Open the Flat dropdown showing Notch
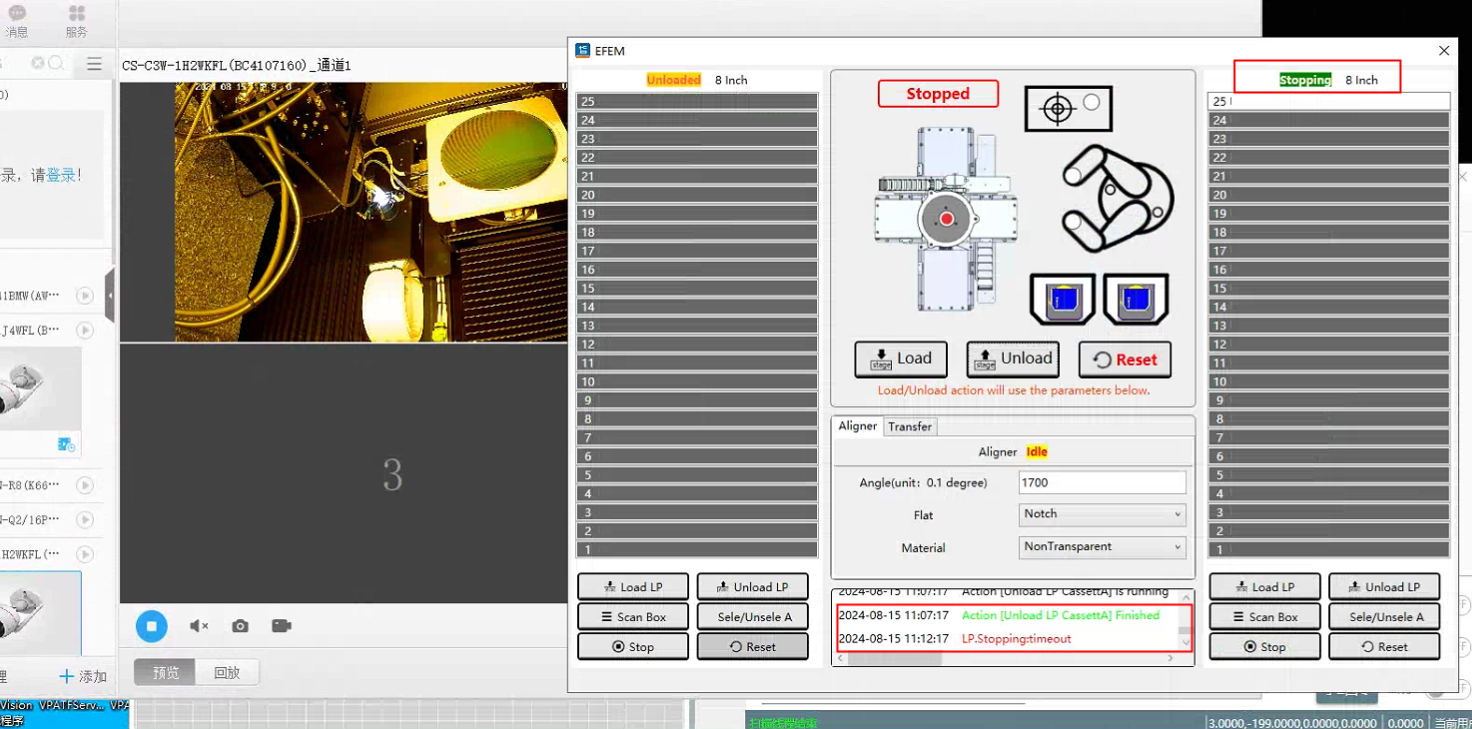 [x=1102, y=514]
